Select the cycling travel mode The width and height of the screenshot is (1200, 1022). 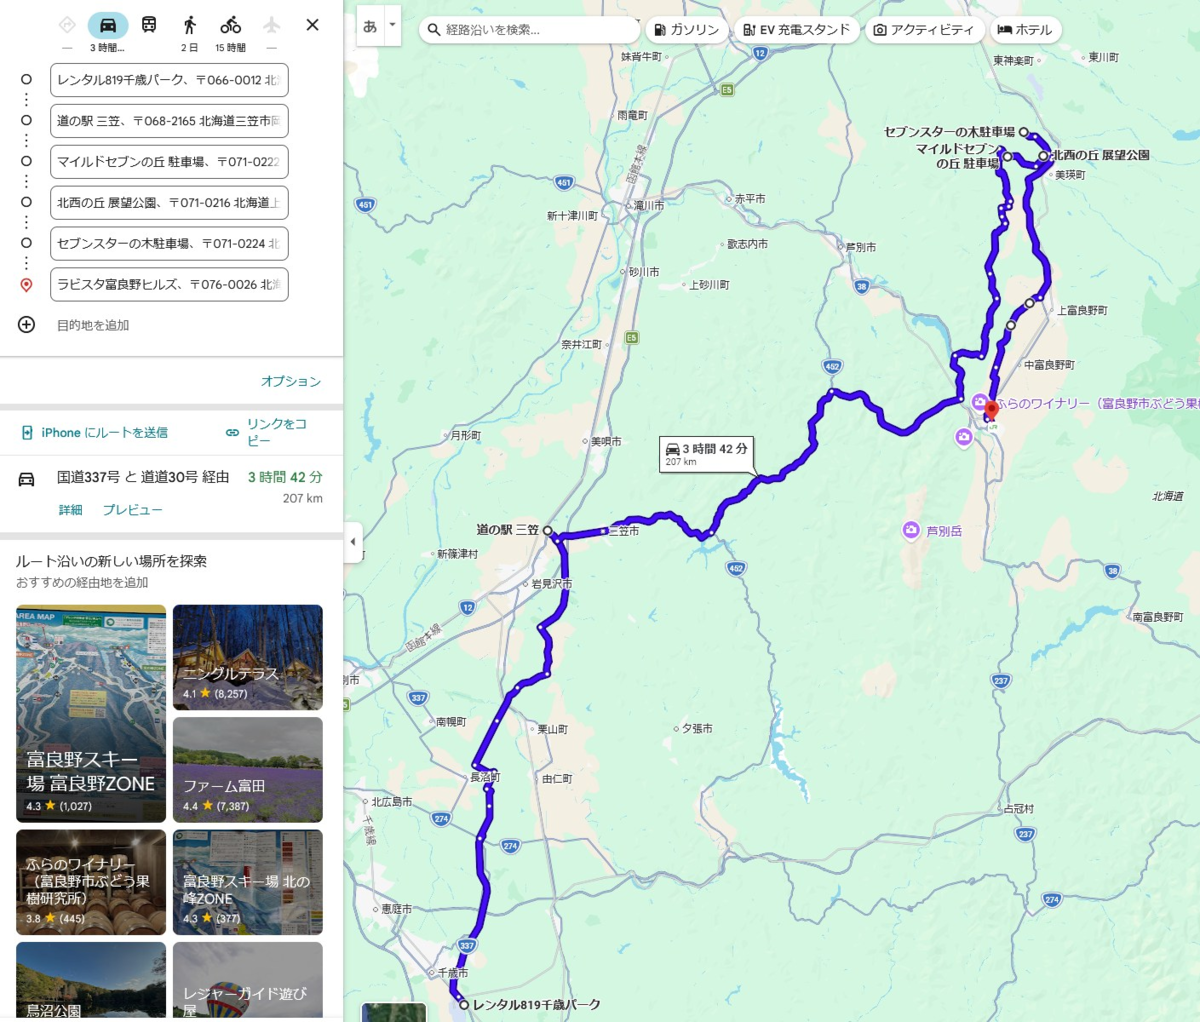(x=230, y=25)
